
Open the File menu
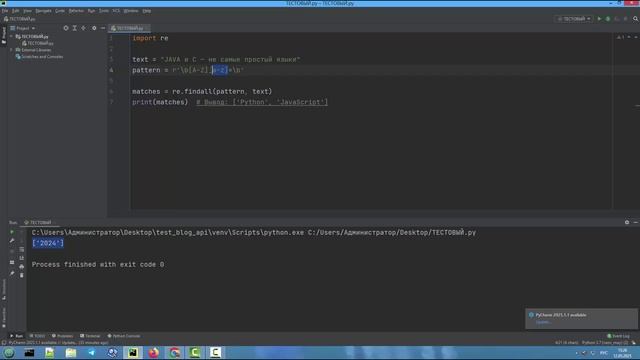click(x=5, y=11)
